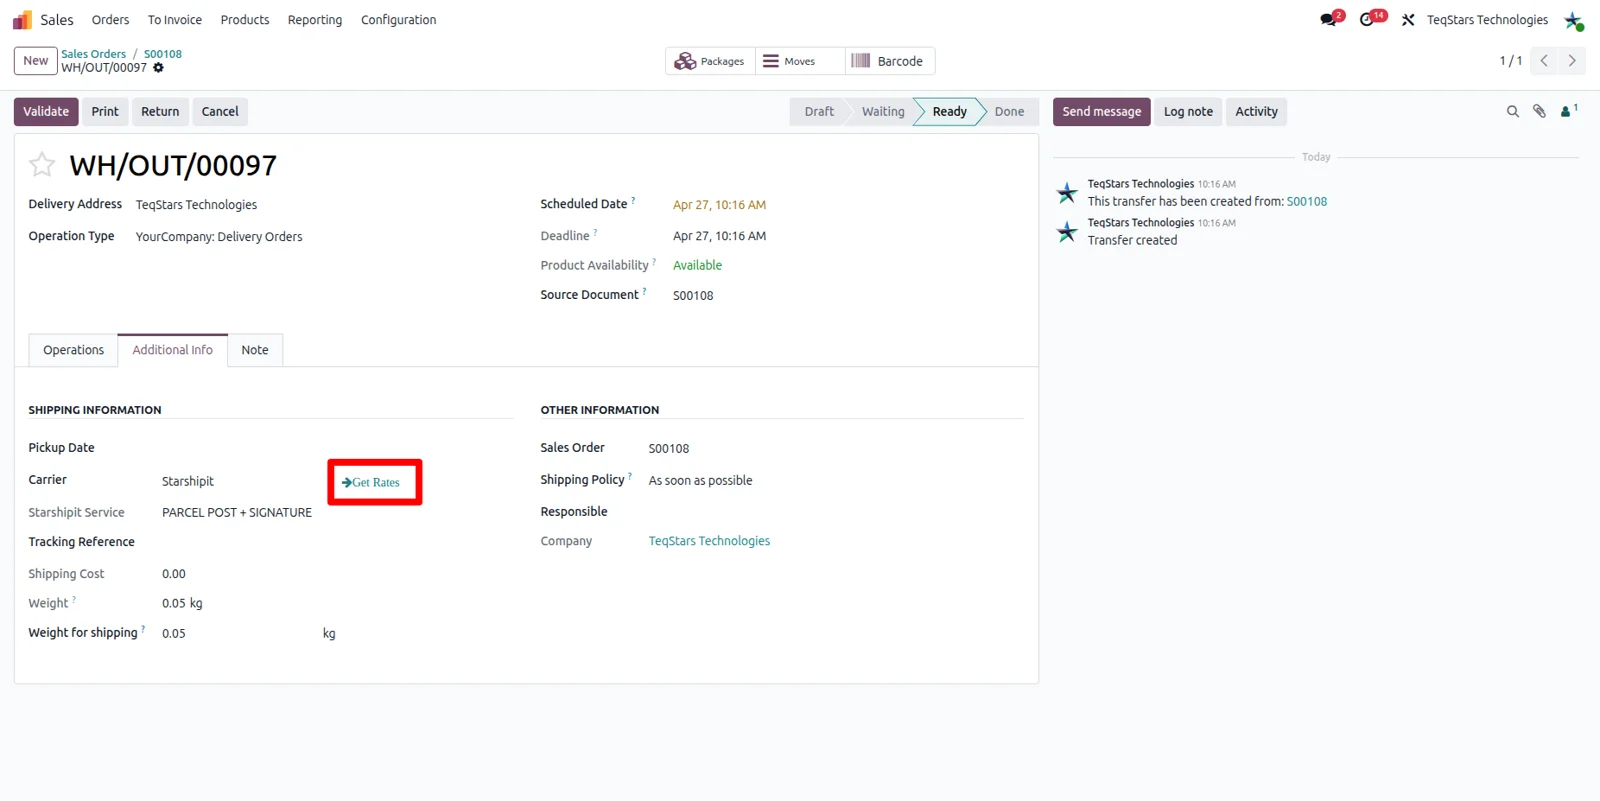Go to the next record
The image size is (1600, 801).
point(1572,61)
